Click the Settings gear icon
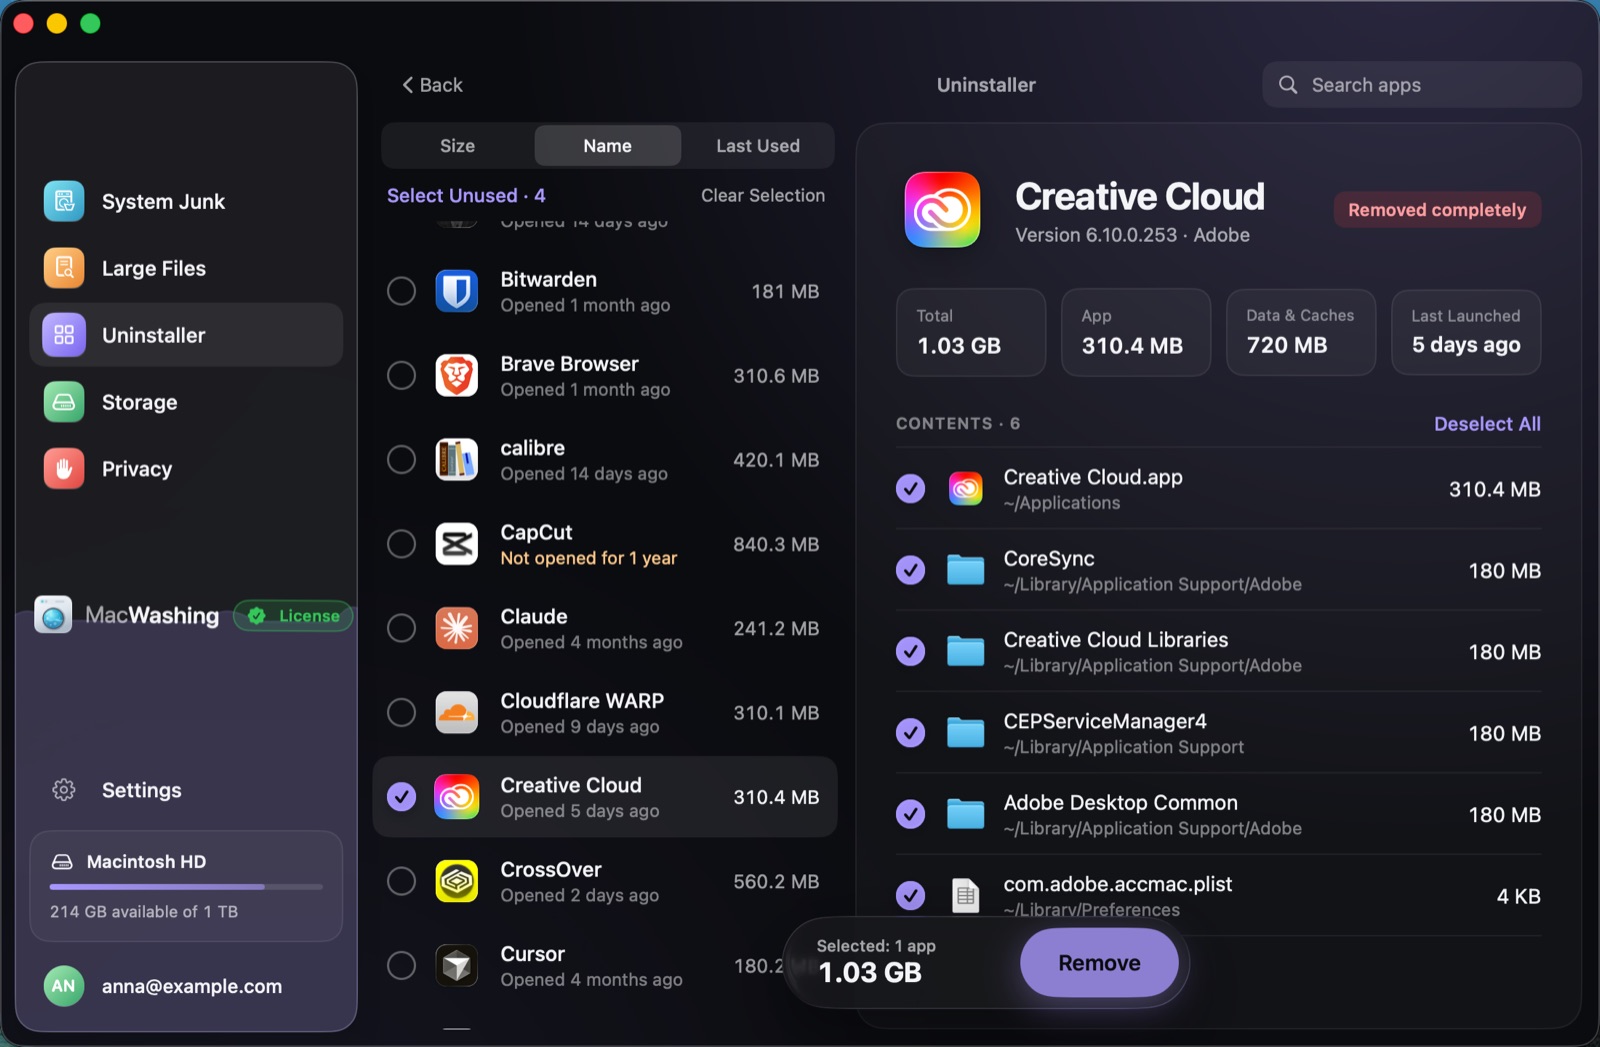The height and width of the screenshot is (1047, 1600). (64, 790)
